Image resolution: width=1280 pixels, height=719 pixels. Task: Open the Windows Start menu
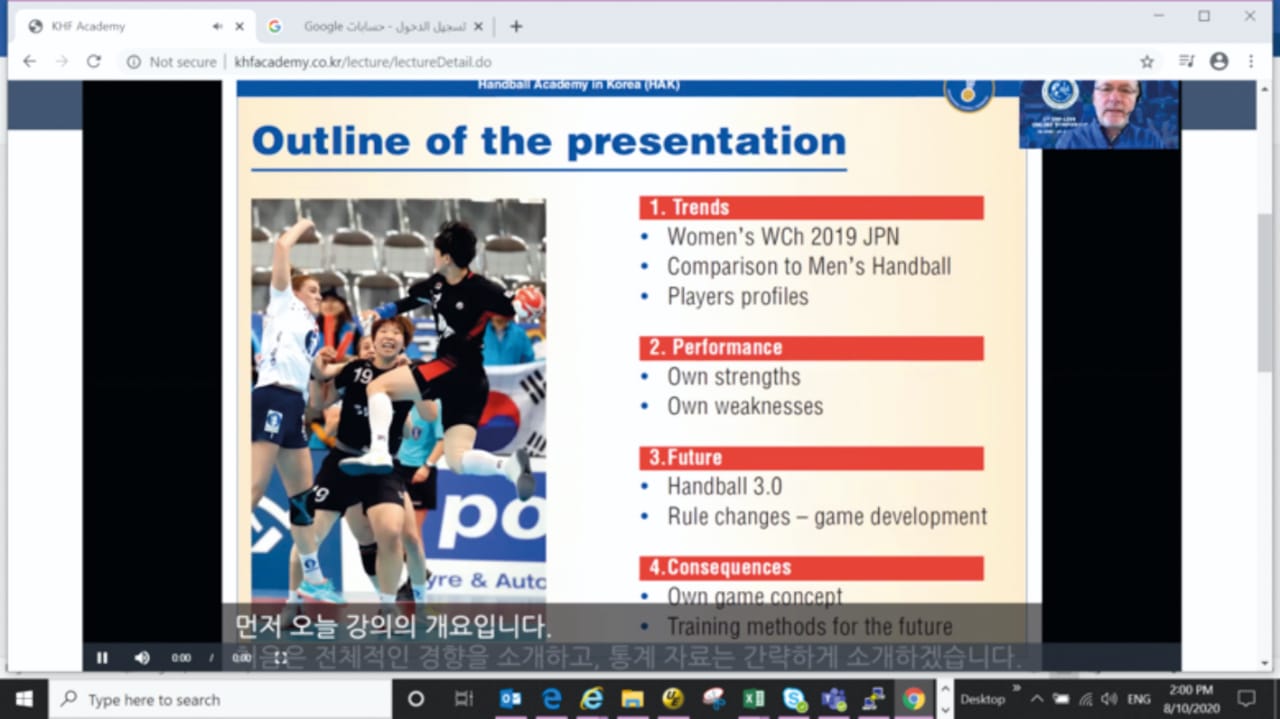tap(23, 699)
